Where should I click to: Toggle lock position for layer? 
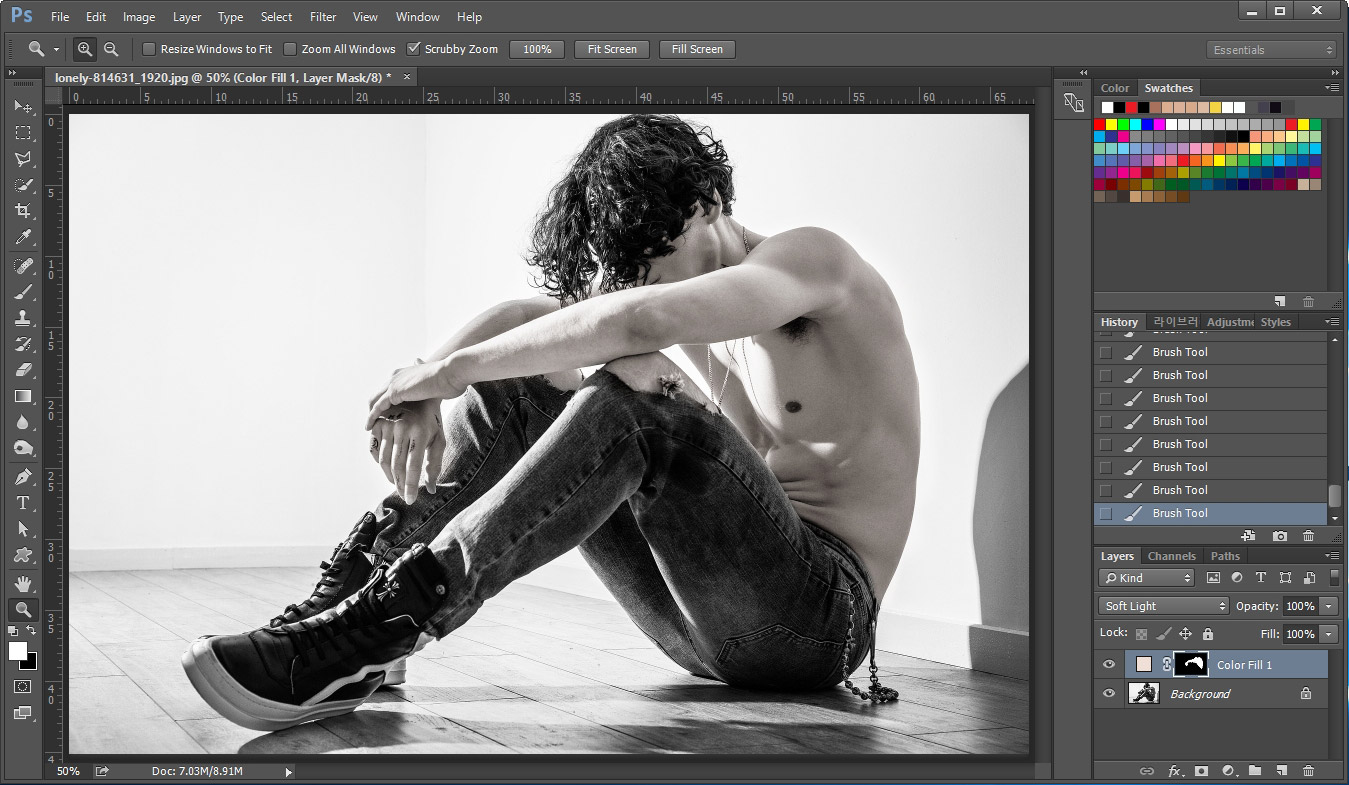1185,634
